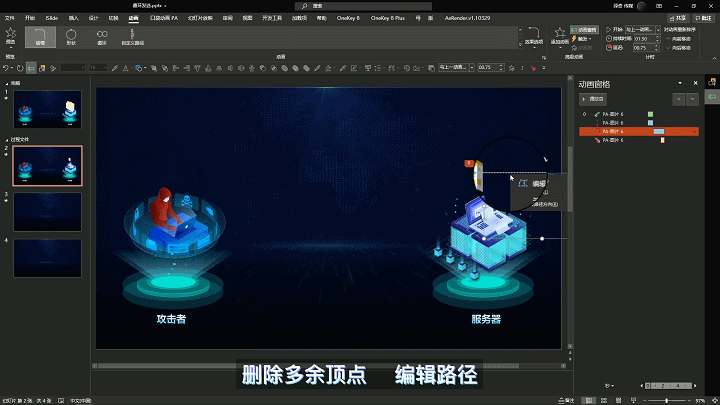This screenshot has width=720, height=405.
Task: Click green timing block of first animation
Action: (x=650, y=114)
